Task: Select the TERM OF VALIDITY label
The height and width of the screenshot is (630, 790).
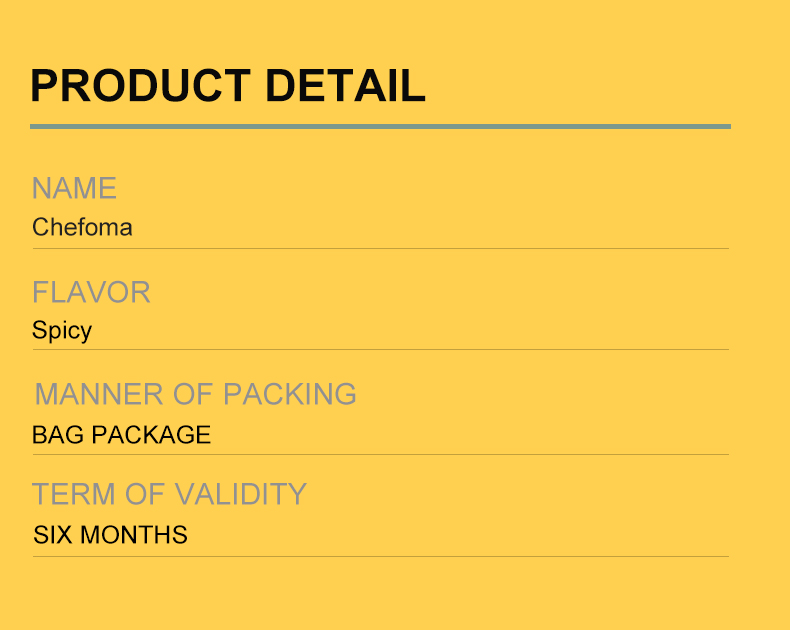Action: [169, 493]
